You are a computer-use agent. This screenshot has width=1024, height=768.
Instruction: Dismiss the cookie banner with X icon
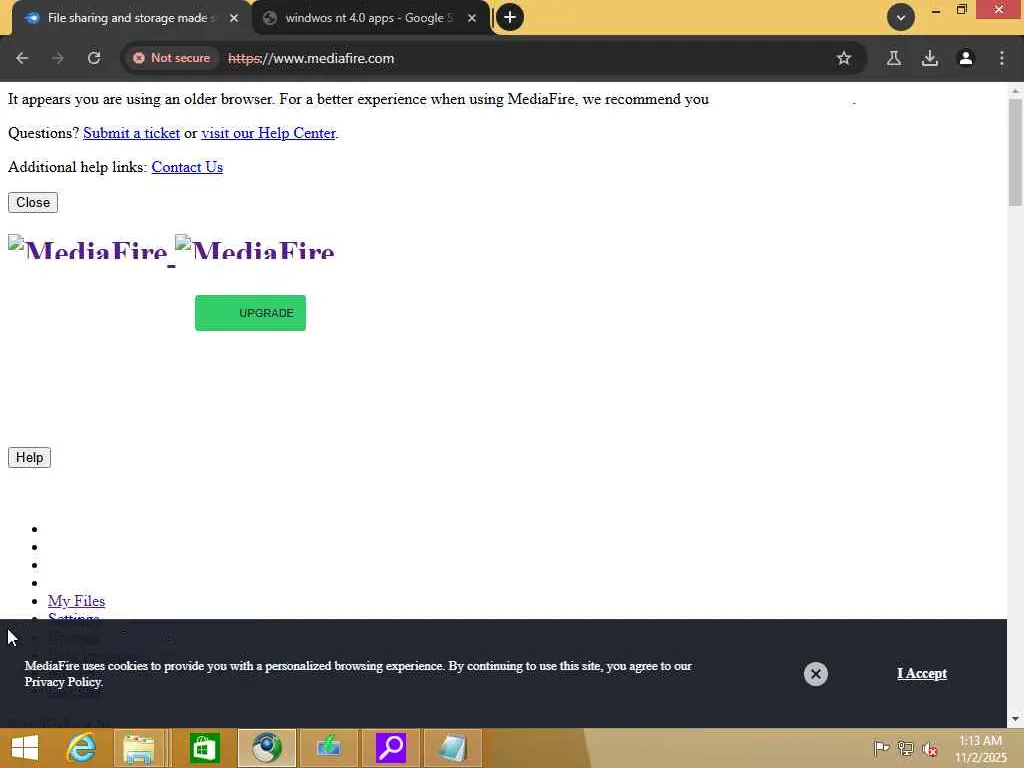click(816, 674)
